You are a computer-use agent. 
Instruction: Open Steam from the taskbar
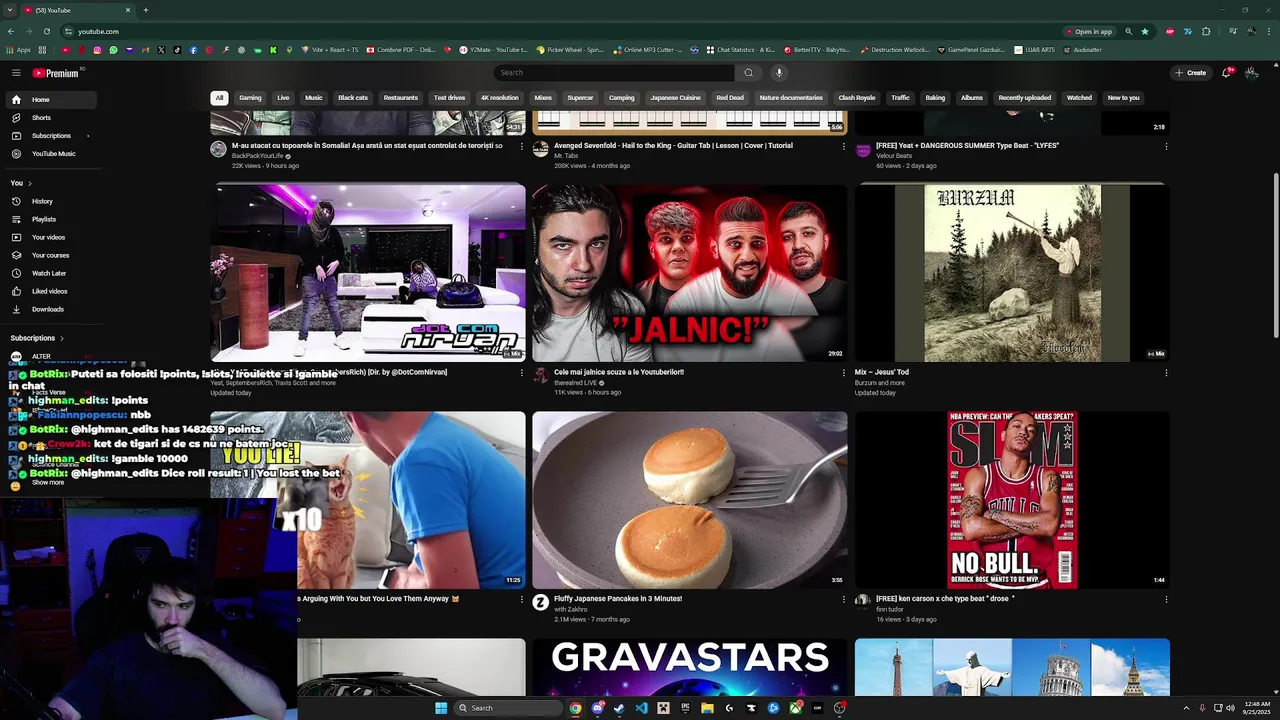pos(619,708)
